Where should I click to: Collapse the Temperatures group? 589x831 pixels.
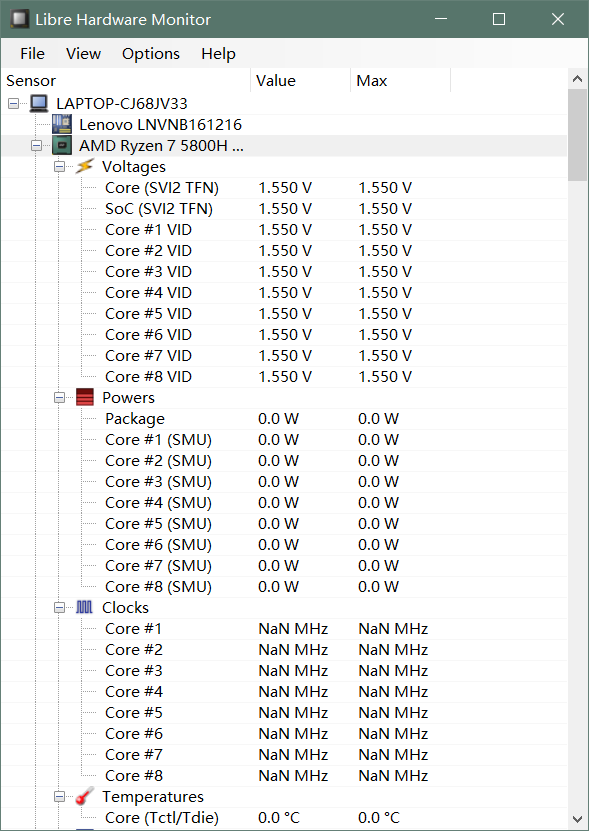coord(59,797)
